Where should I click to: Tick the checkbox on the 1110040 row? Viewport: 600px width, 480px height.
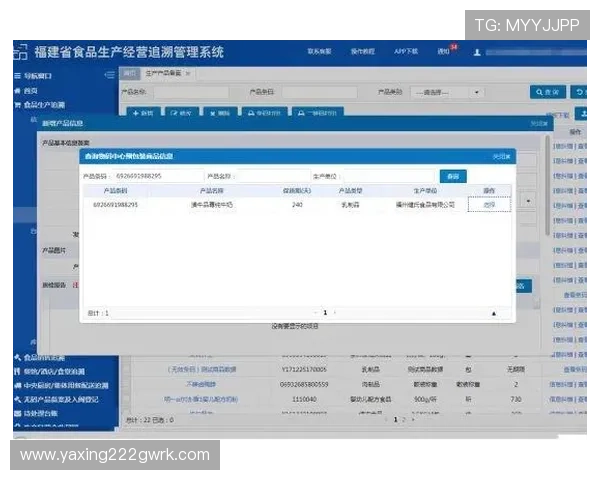click(x=126, y=399)
